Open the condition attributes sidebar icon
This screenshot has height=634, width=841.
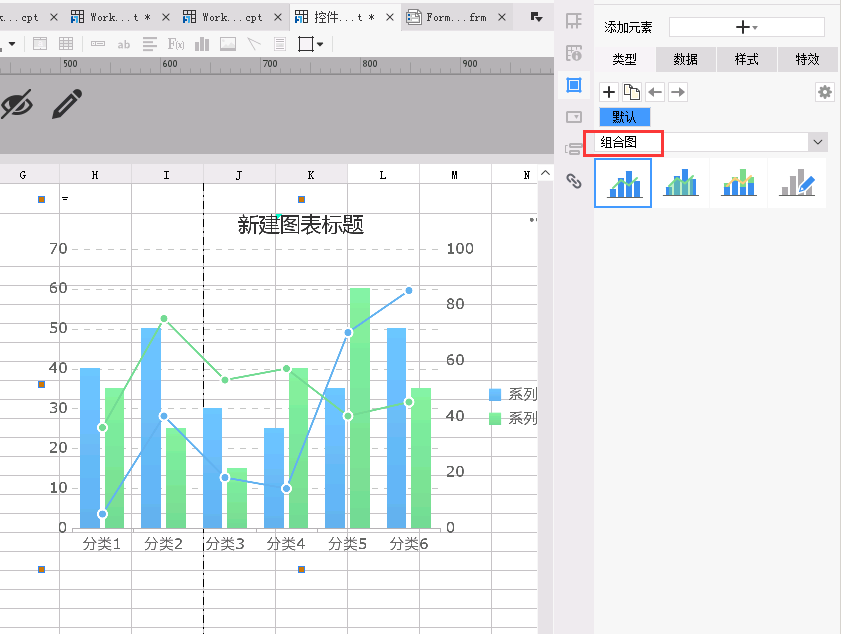[574, 149]
